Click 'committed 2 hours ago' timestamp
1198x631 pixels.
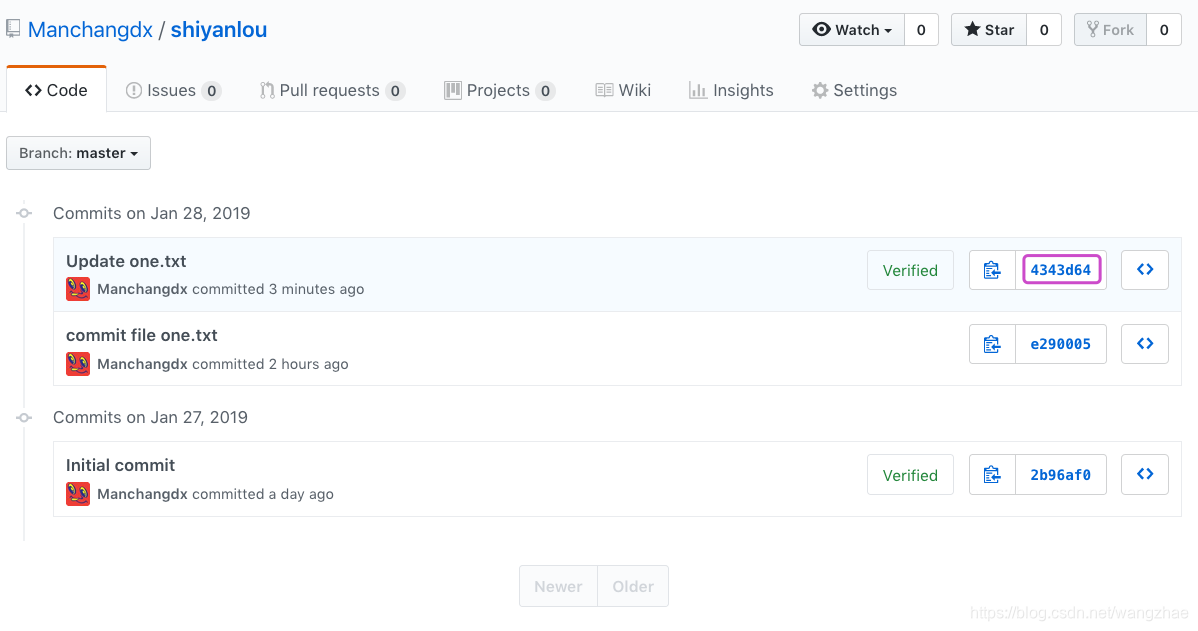pyautogui.click(x=270, y=364)
